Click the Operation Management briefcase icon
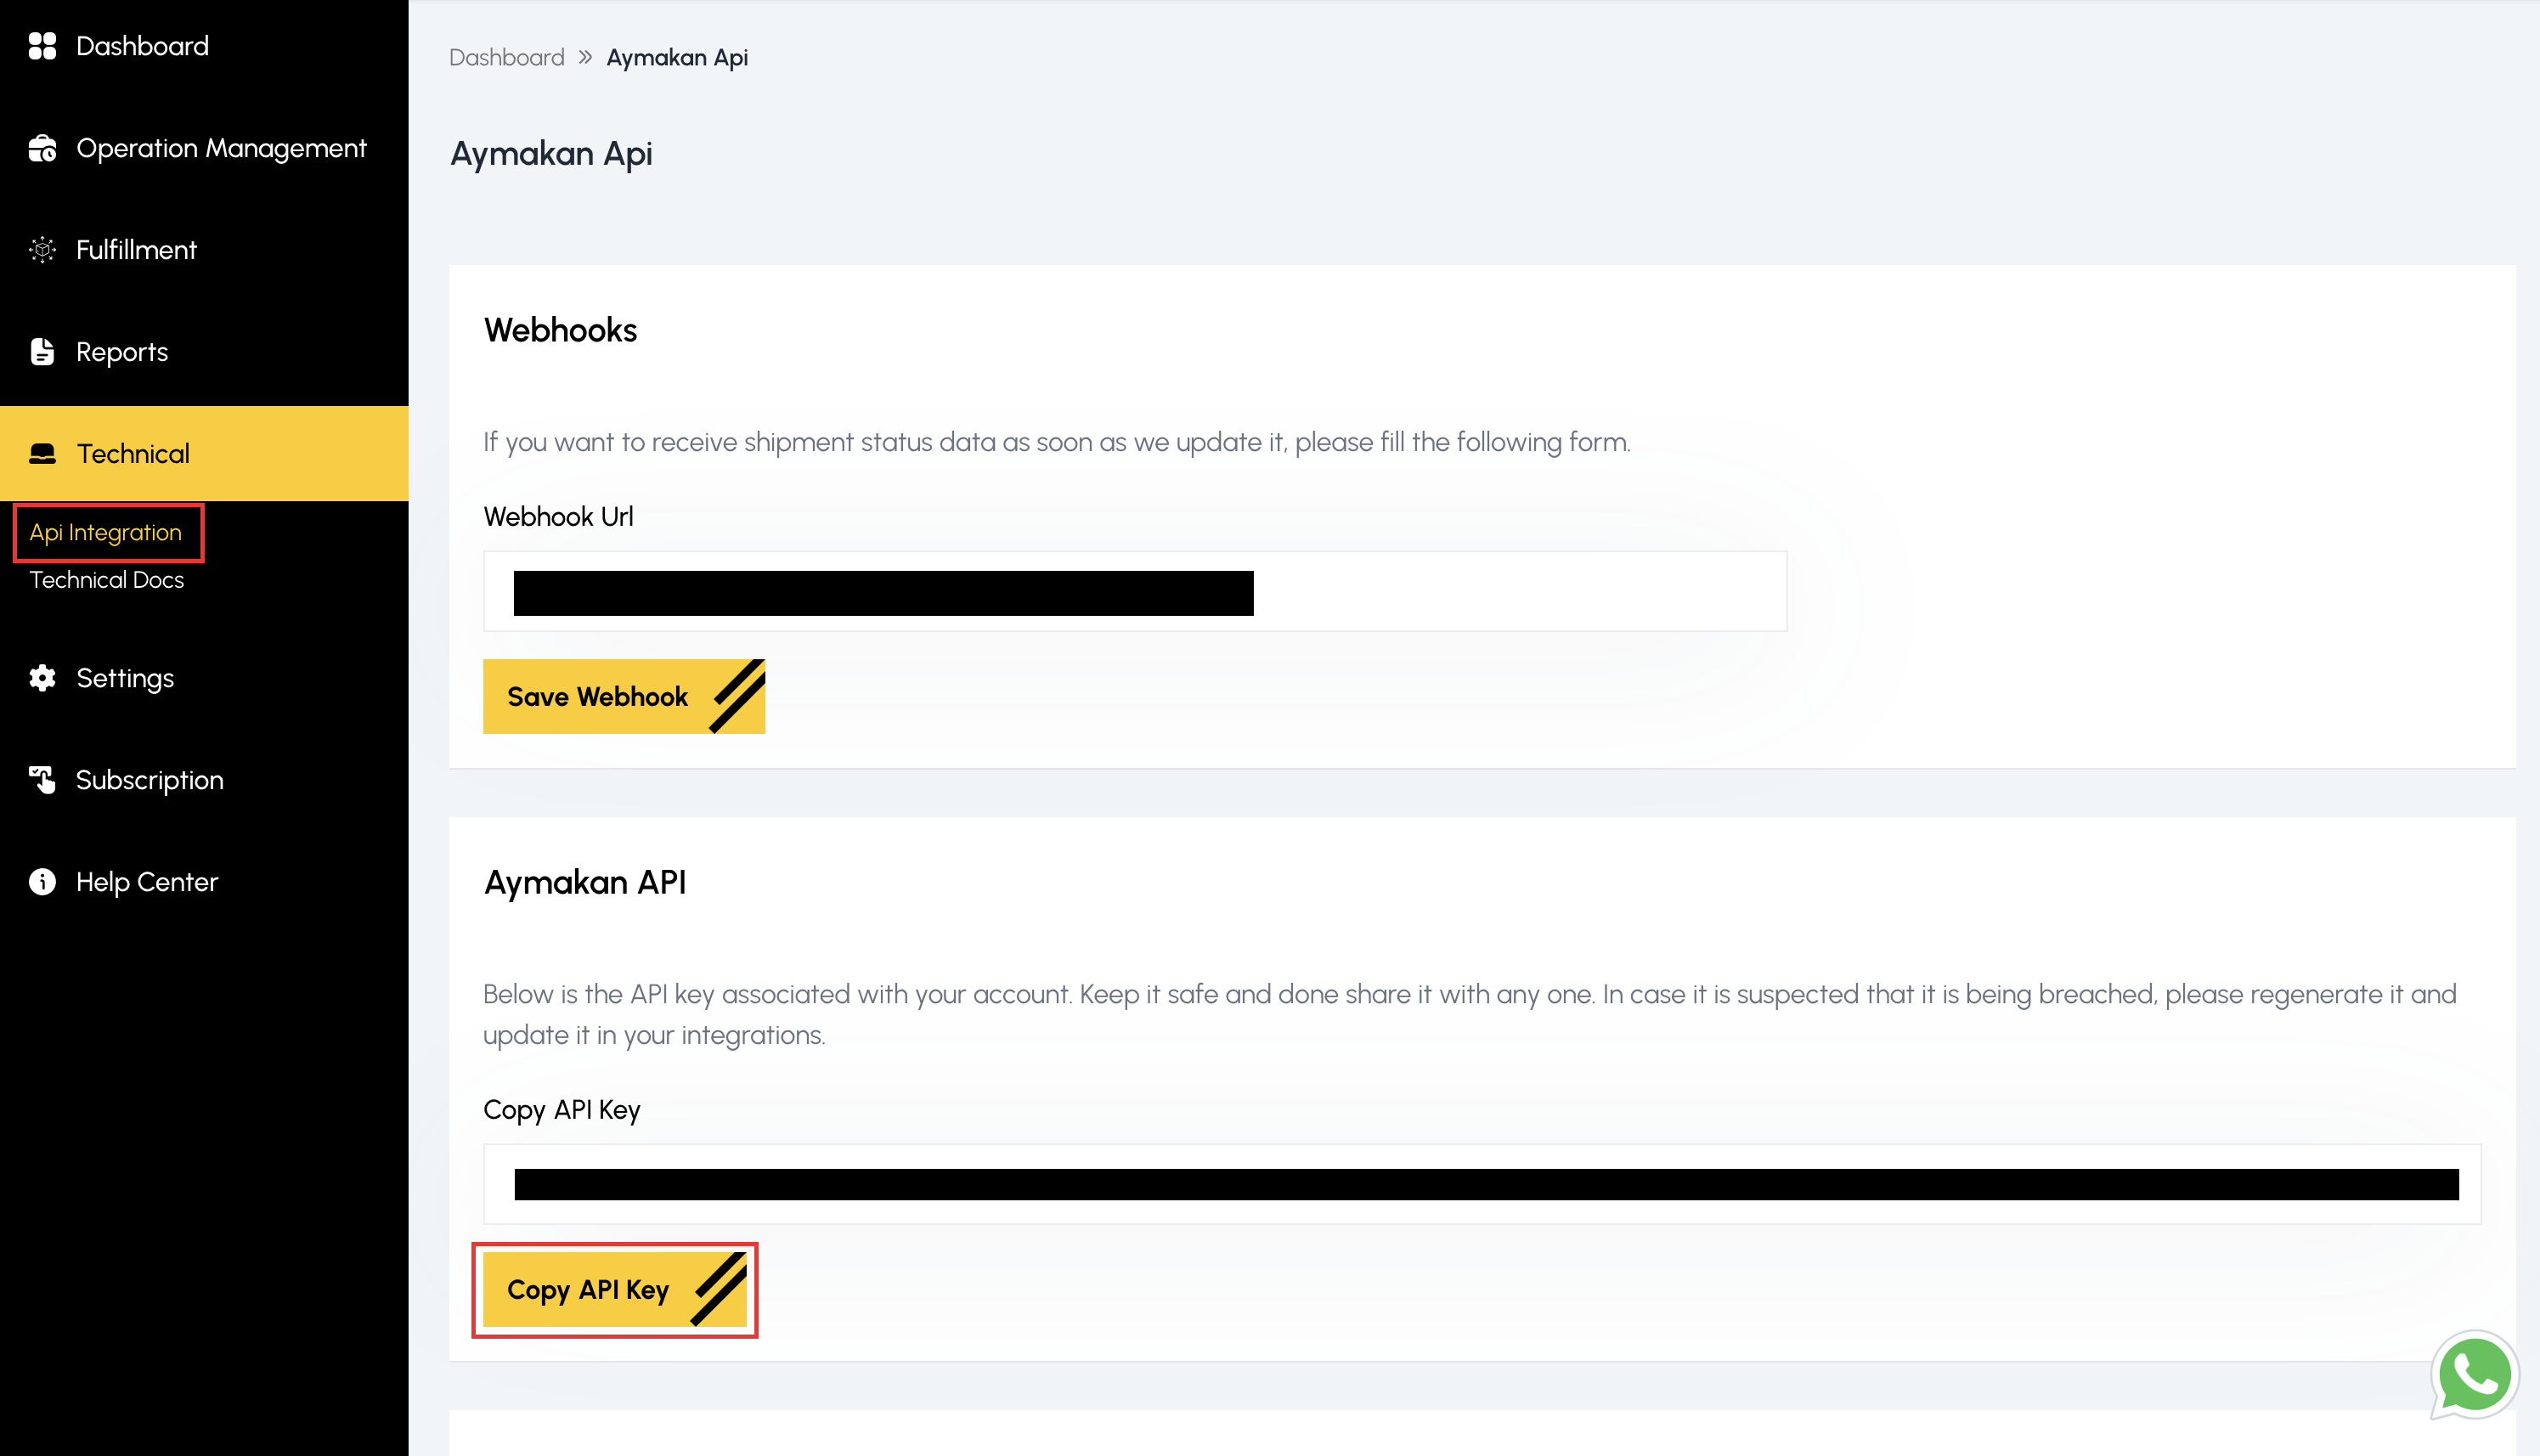This screenshot has height=1456, width=2540. [42, 148]
